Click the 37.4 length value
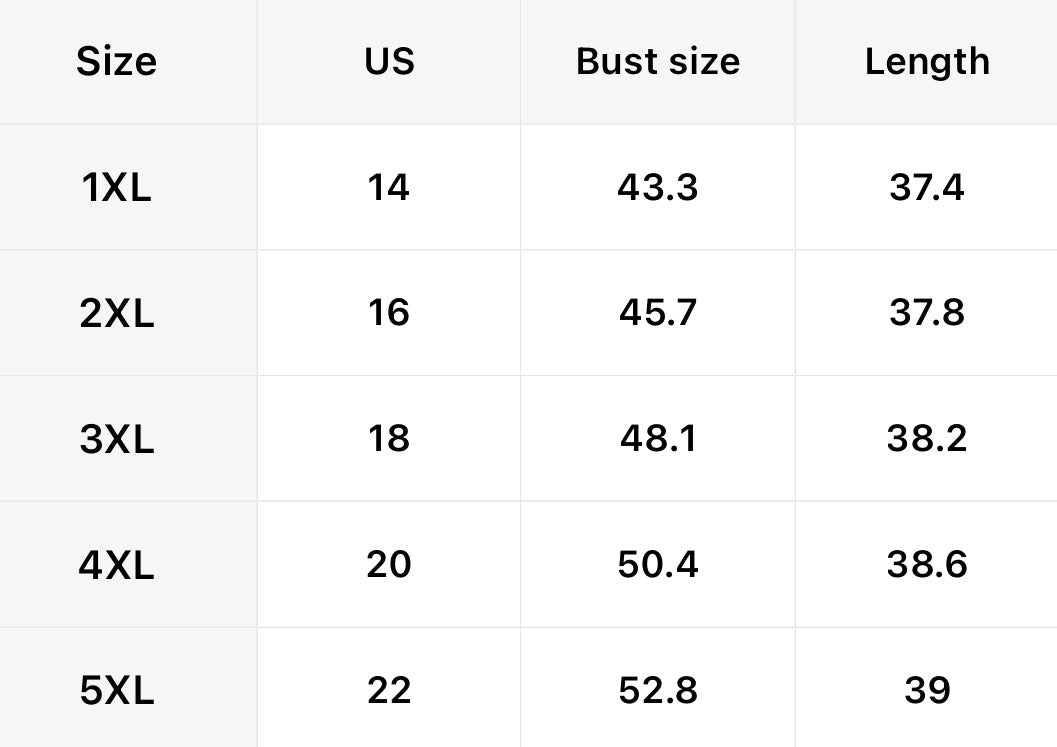The height and width of the screenshot is (747, 1057). pos(927,188)
